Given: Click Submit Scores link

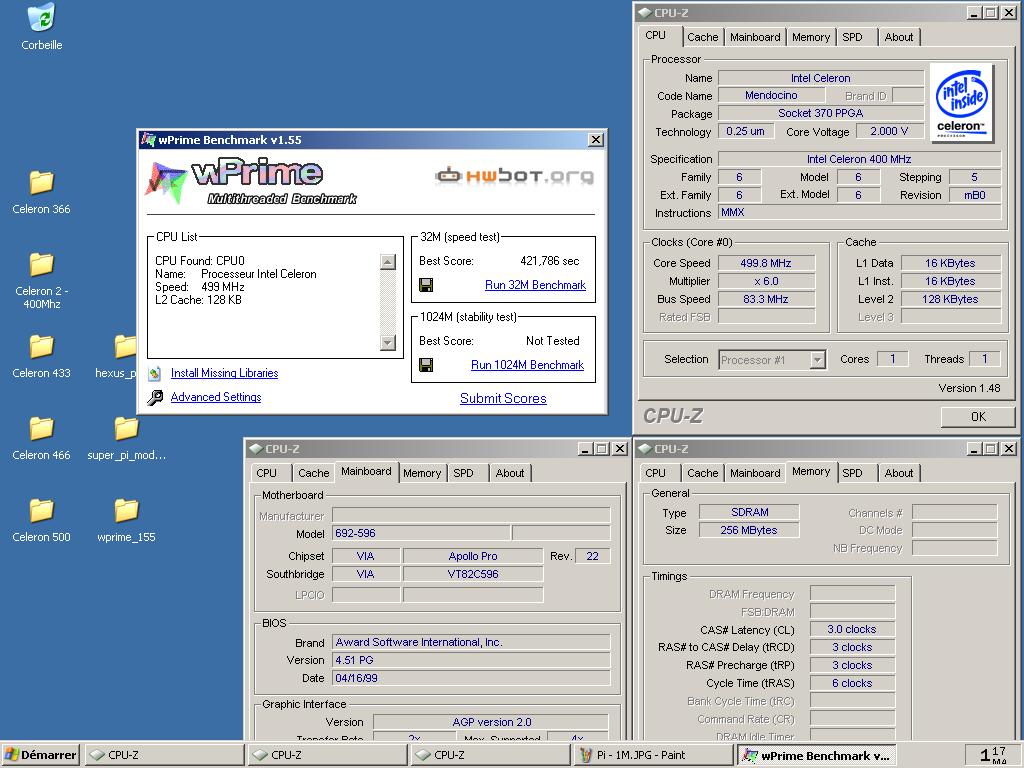Looking at the screenshot, I should point(503,398).
